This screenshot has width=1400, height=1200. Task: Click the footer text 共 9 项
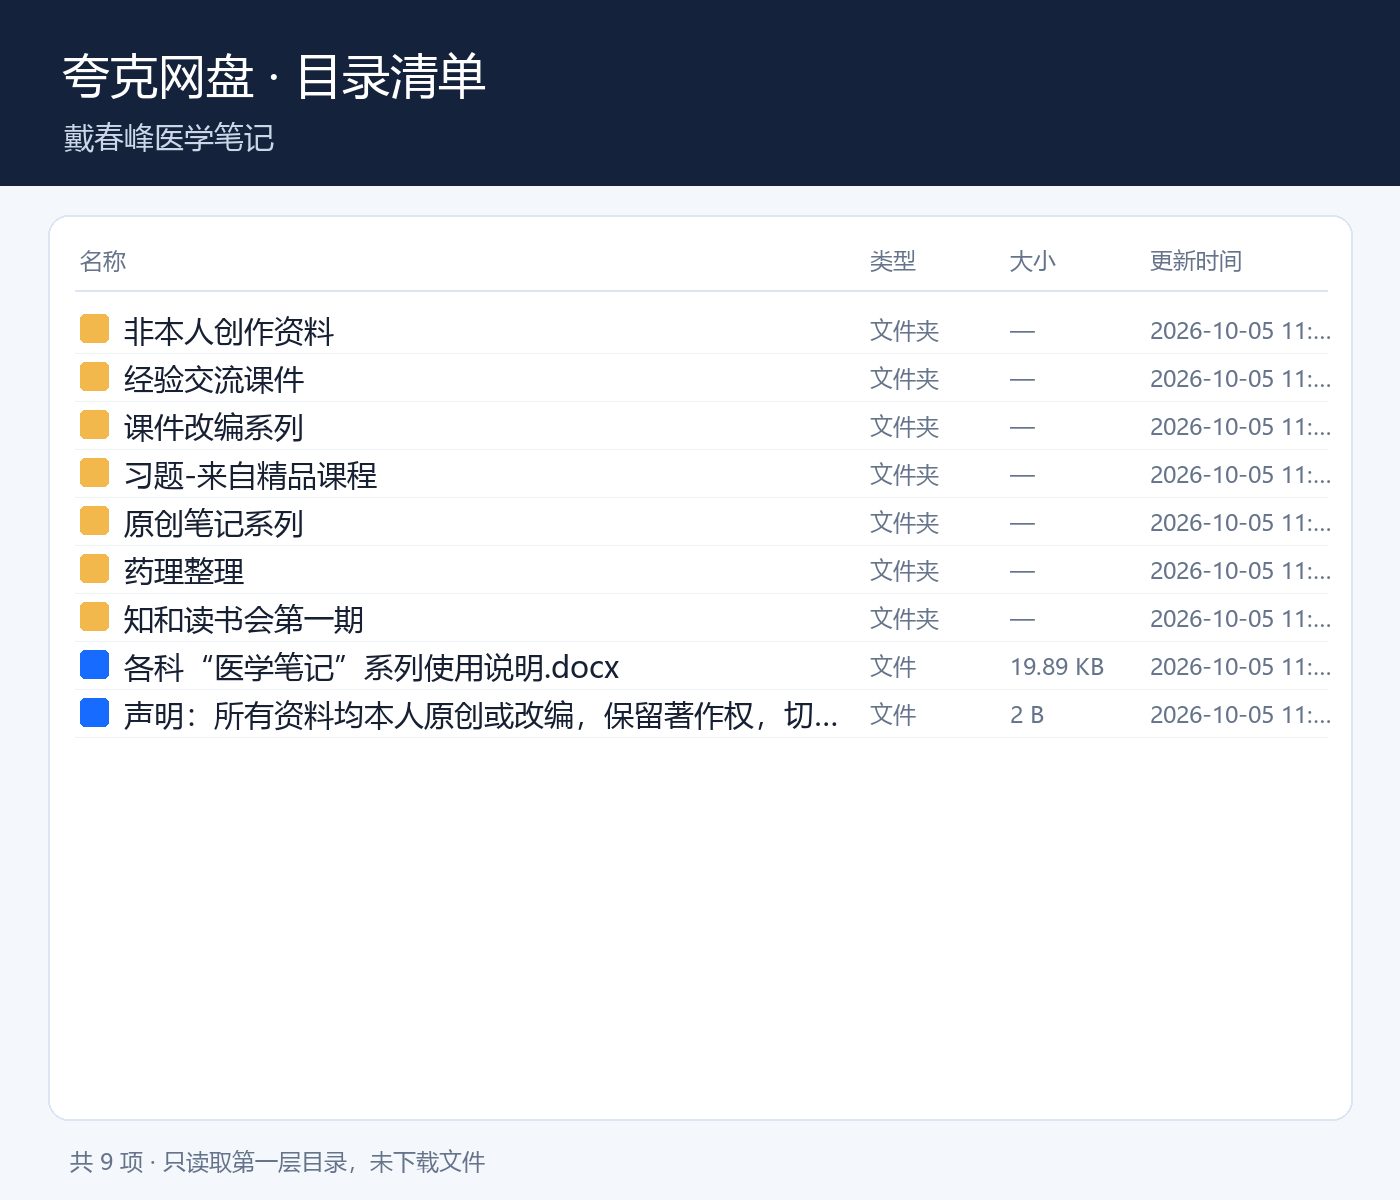tap(107, 1162)
